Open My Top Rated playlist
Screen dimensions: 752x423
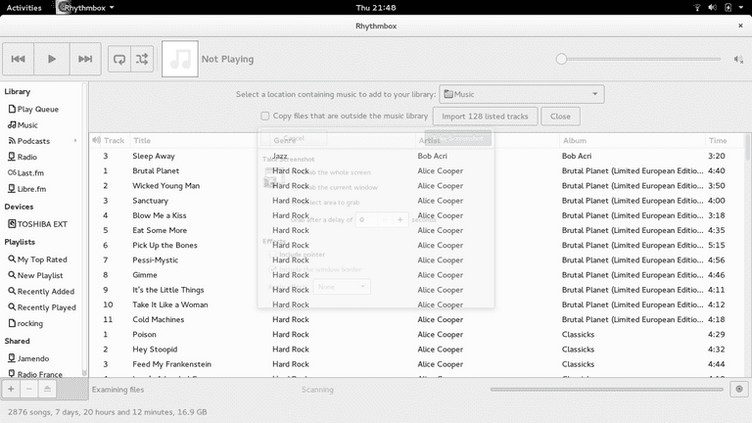37,259
